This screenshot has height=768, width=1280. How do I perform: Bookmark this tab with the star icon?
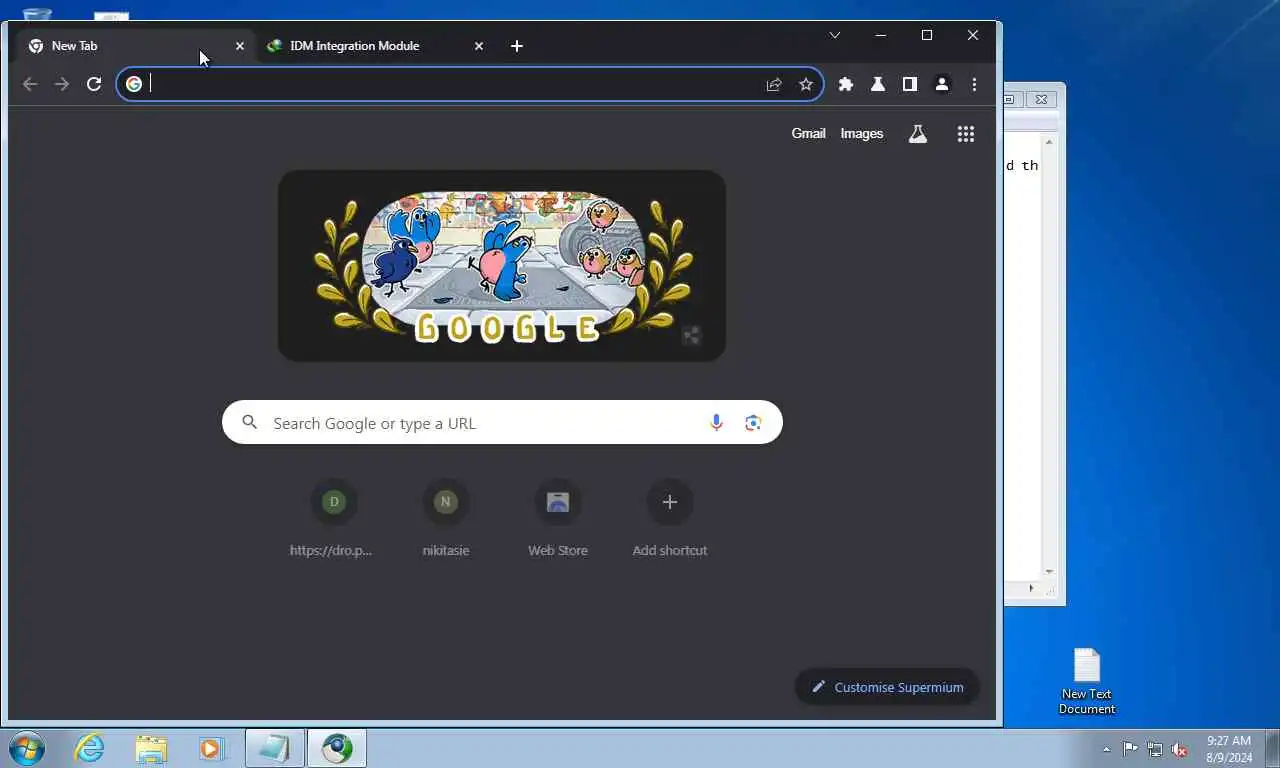(806, 84)
